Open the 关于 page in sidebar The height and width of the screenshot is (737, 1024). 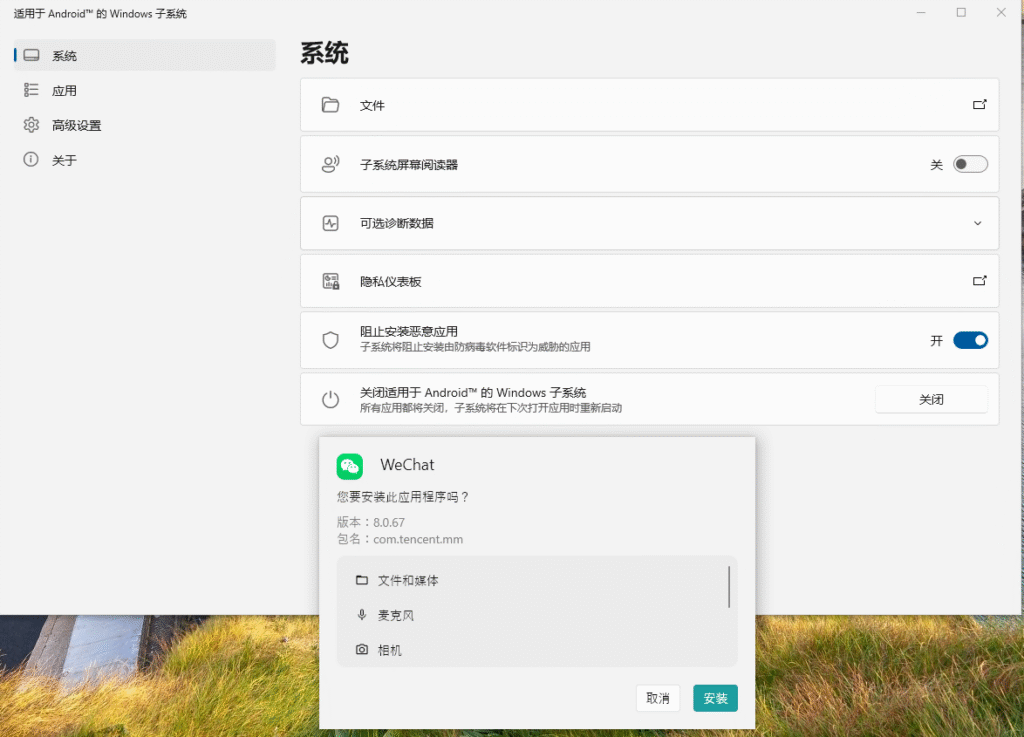64,160
